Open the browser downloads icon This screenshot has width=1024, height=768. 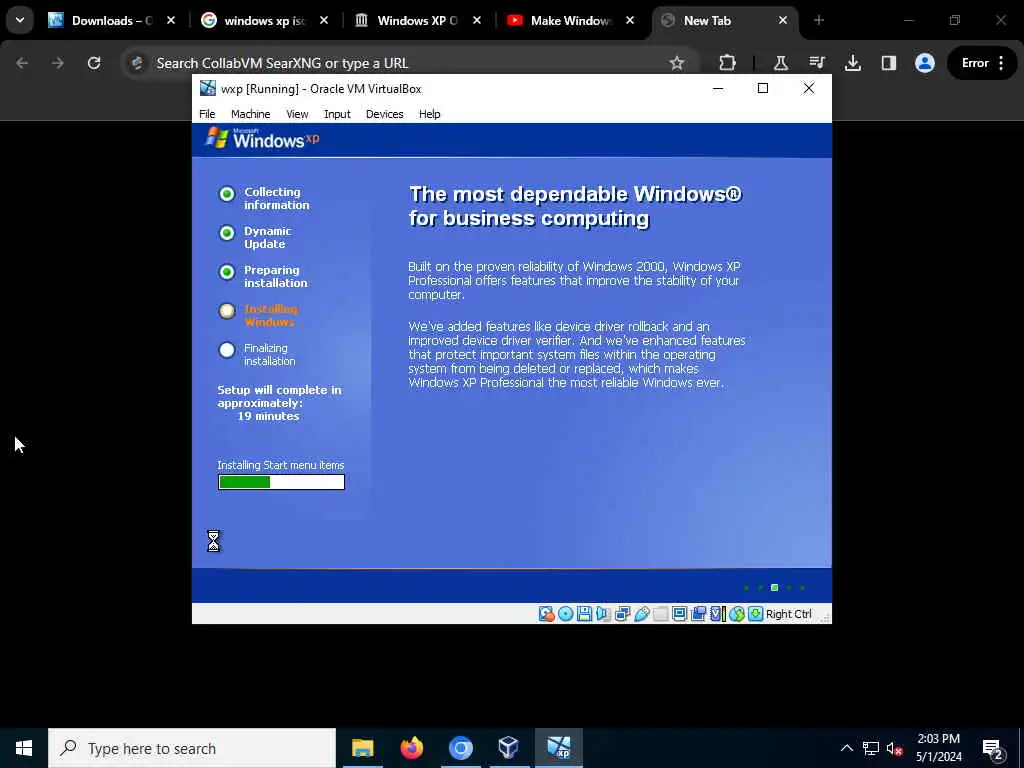coord(852,63)
